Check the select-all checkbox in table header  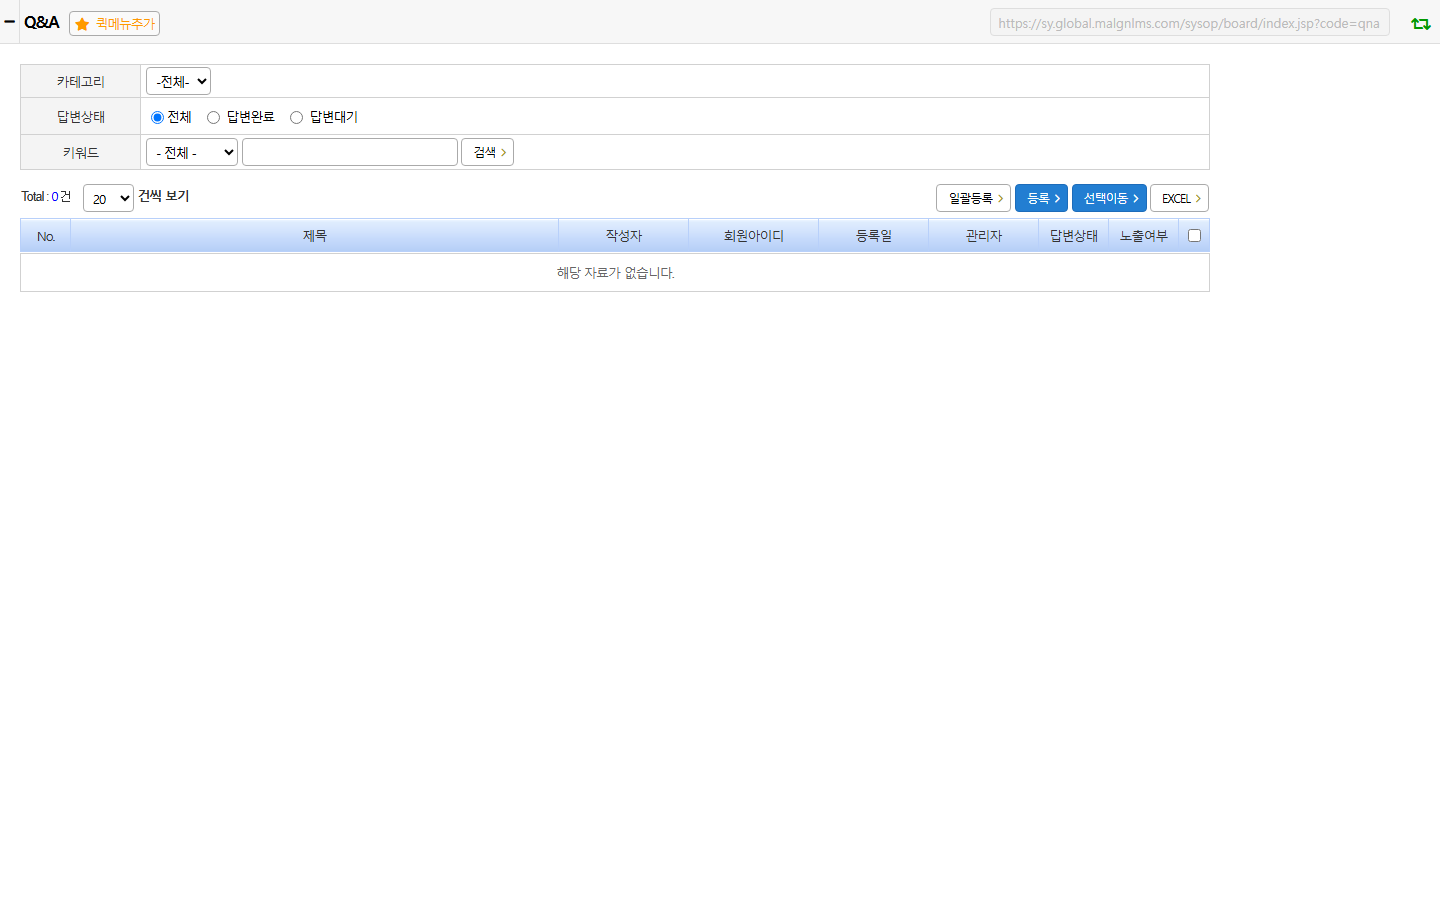pyautogui.click(x=1194, y=235)
